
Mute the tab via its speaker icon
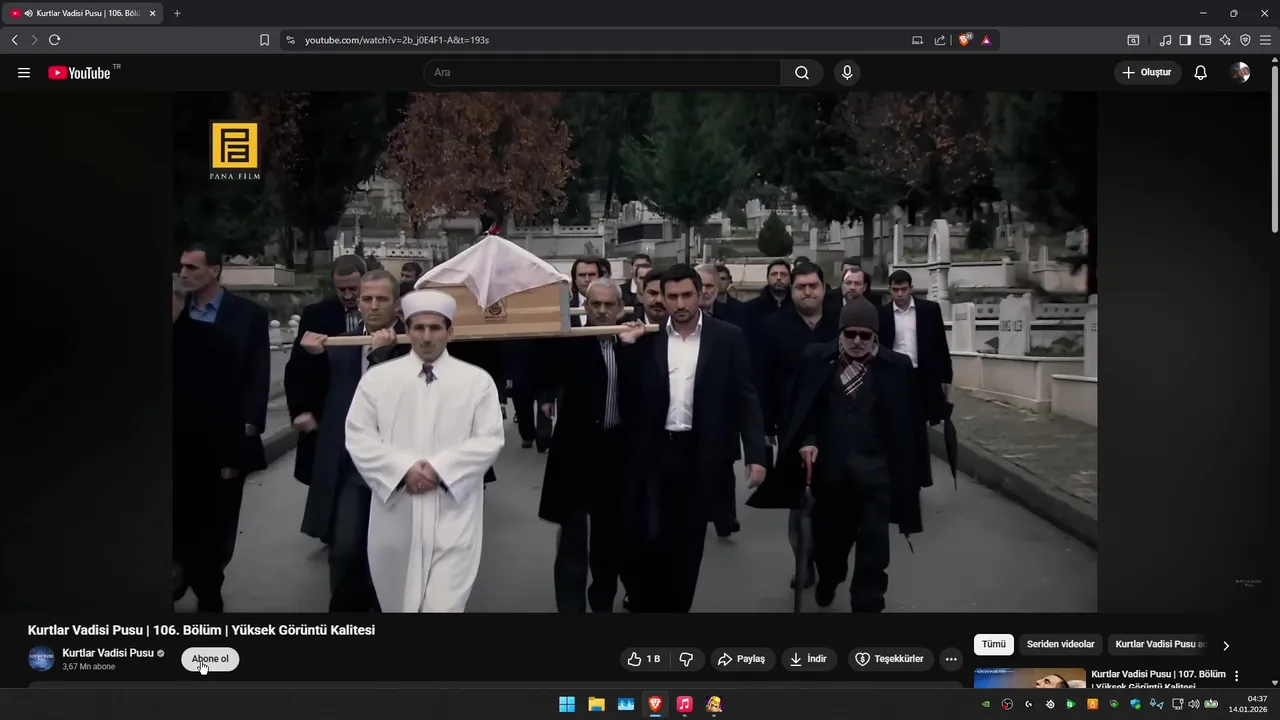29,13
